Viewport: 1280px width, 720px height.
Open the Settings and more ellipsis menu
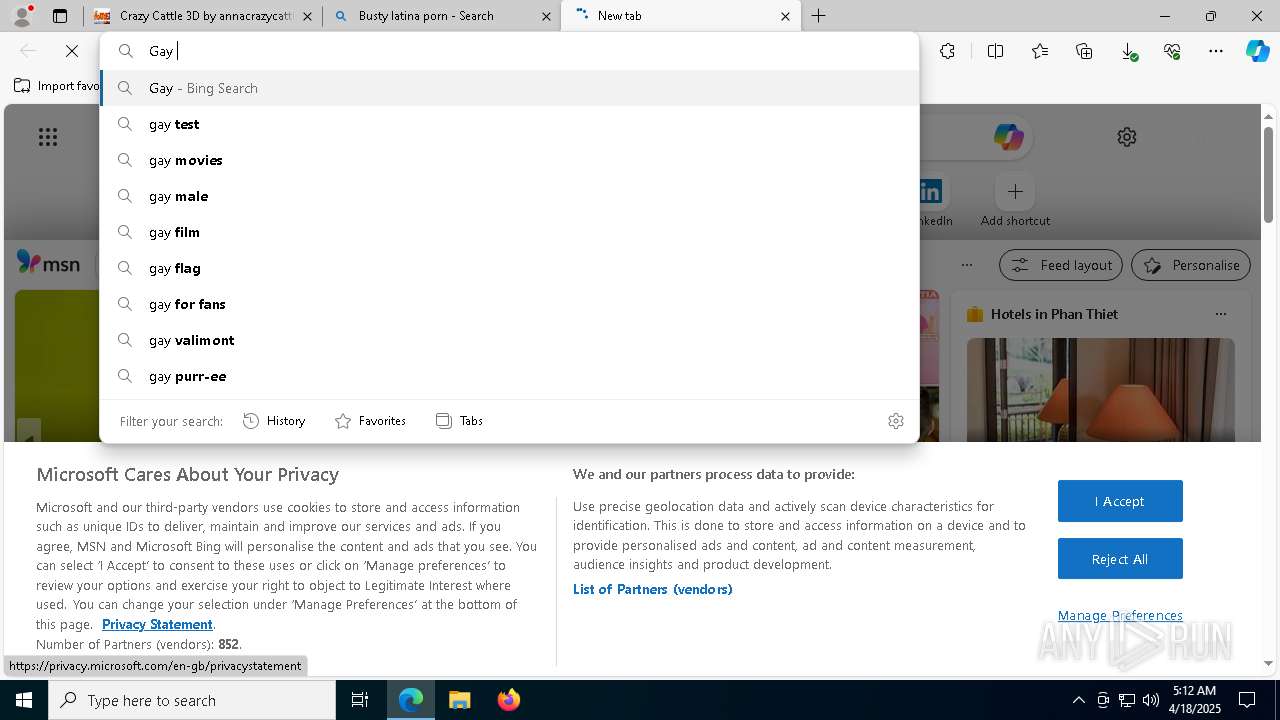pos(1216,51)
